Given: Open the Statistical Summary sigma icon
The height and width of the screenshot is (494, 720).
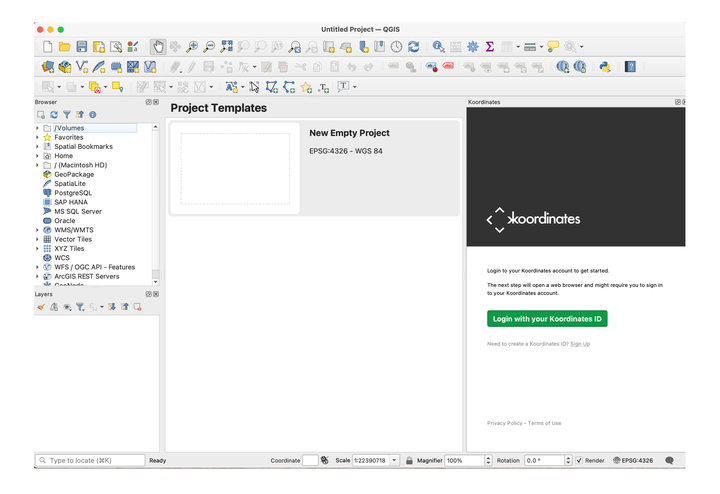Looking at the screenshot, I should pyautogui.click(x=489, y=46).
